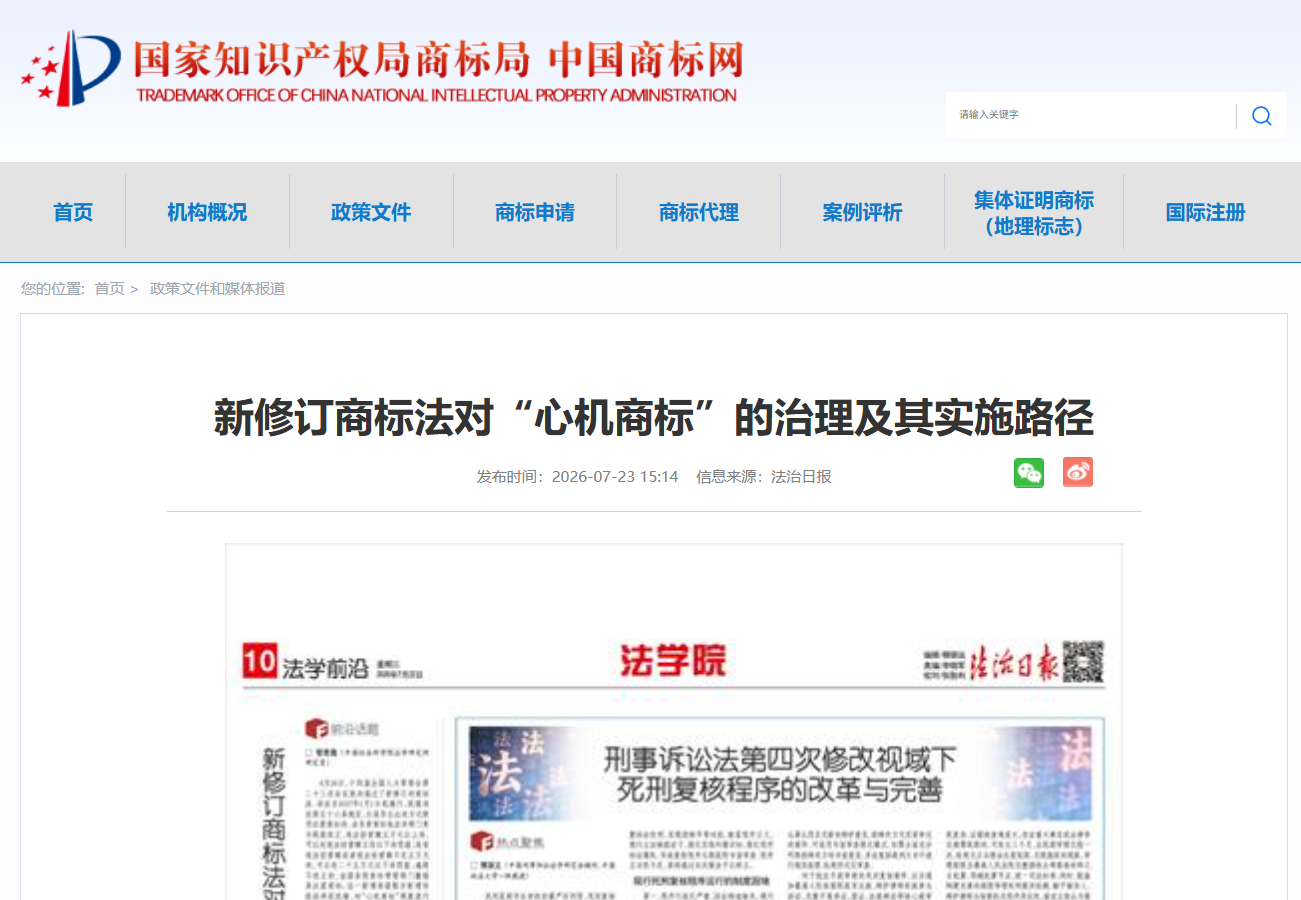The height and width of the screenshot is (900, 1301).
Task: Focus the keyword search input field
Action: [x=1091, y=115]
